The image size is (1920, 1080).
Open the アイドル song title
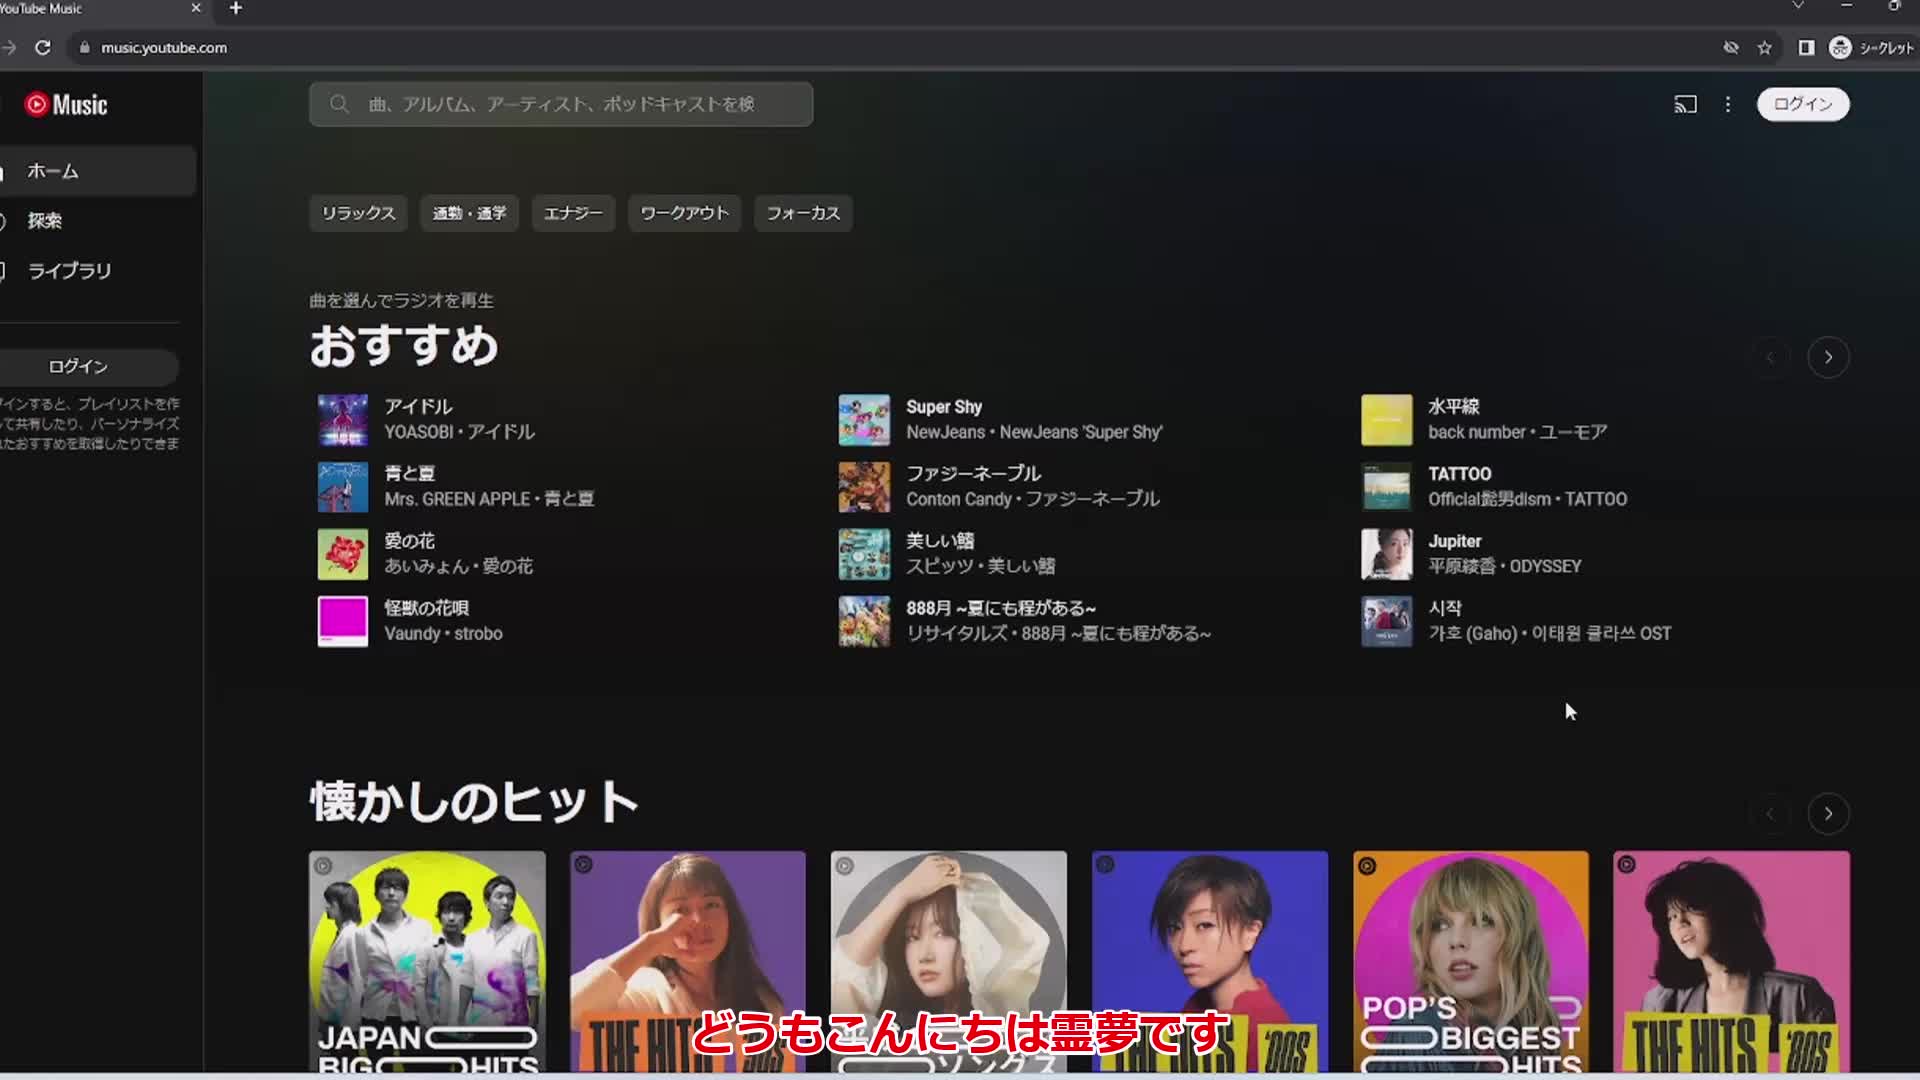418,407
